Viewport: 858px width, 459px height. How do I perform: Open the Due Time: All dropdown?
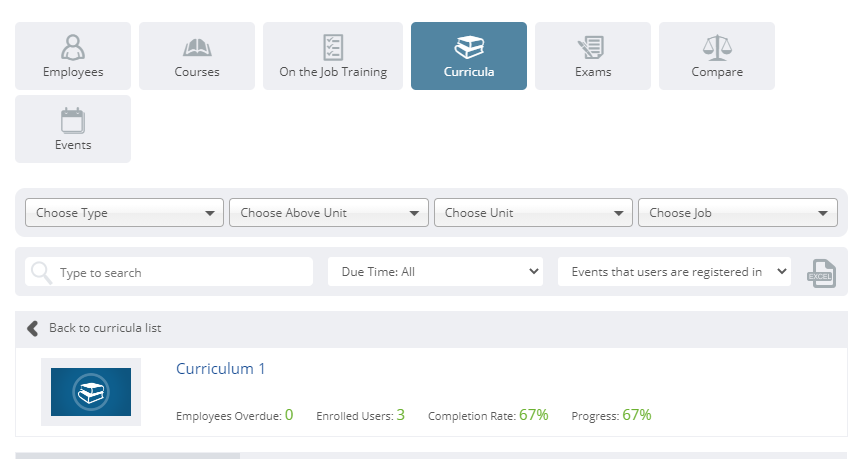[x=436, y=272]
